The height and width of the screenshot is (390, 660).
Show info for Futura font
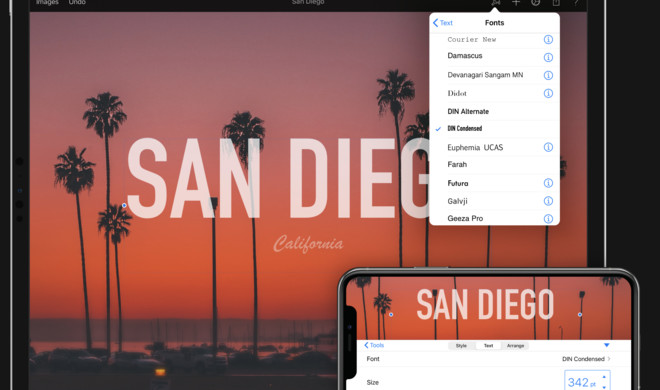(x=548, y=183)
